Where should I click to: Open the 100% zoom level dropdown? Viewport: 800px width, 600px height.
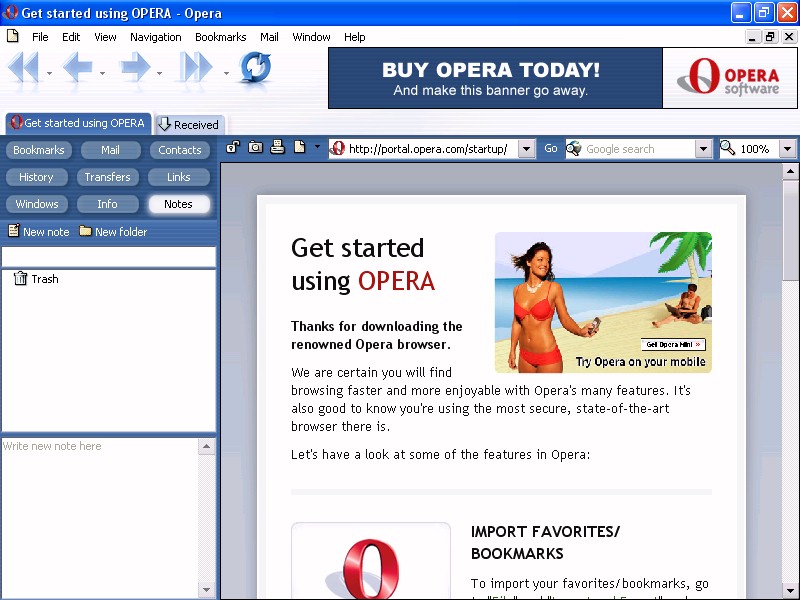pyautogui.click(x=787, y=149)
